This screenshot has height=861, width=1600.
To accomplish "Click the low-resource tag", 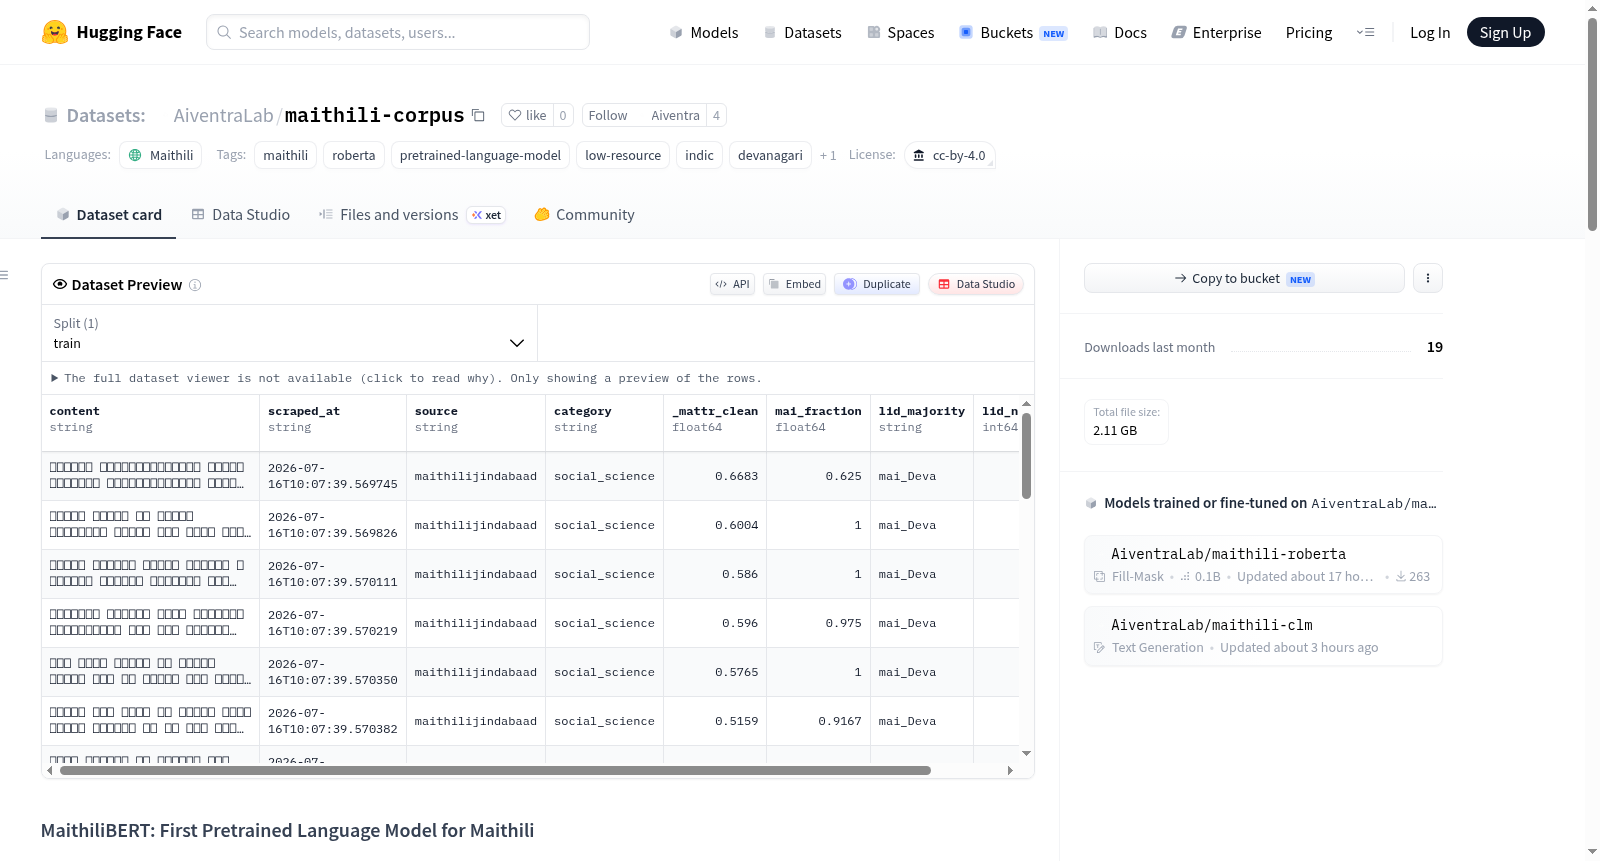I will (623, 155).
